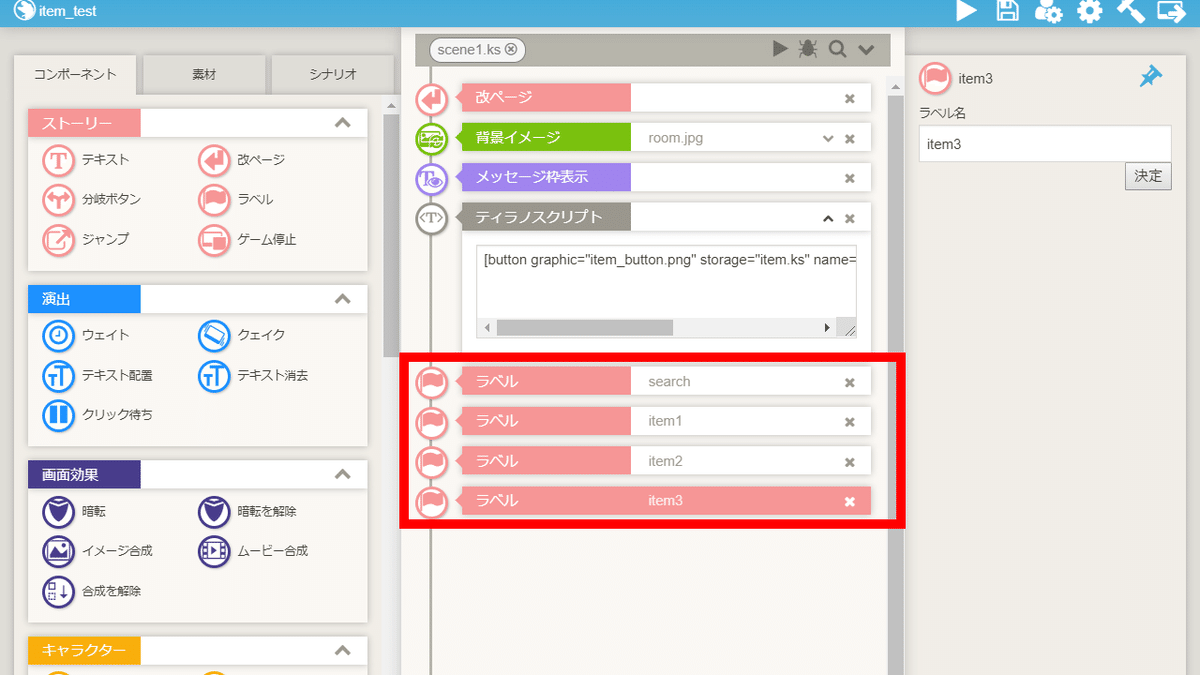The height and width of the screenshot is (675, 1200).
Task: Select the 背景イメージ block
Action: pos(666,138)
